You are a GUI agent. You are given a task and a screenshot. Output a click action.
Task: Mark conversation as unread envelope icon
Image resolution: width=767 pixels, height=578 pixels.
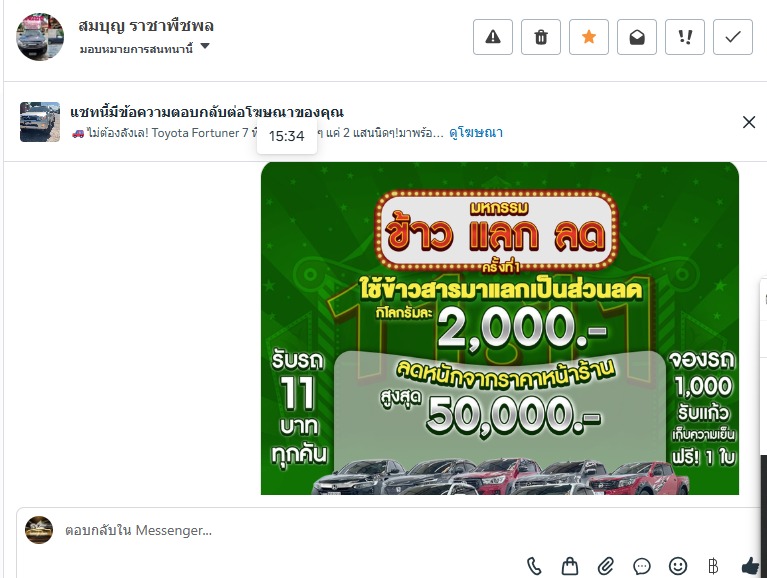[636, 37]
